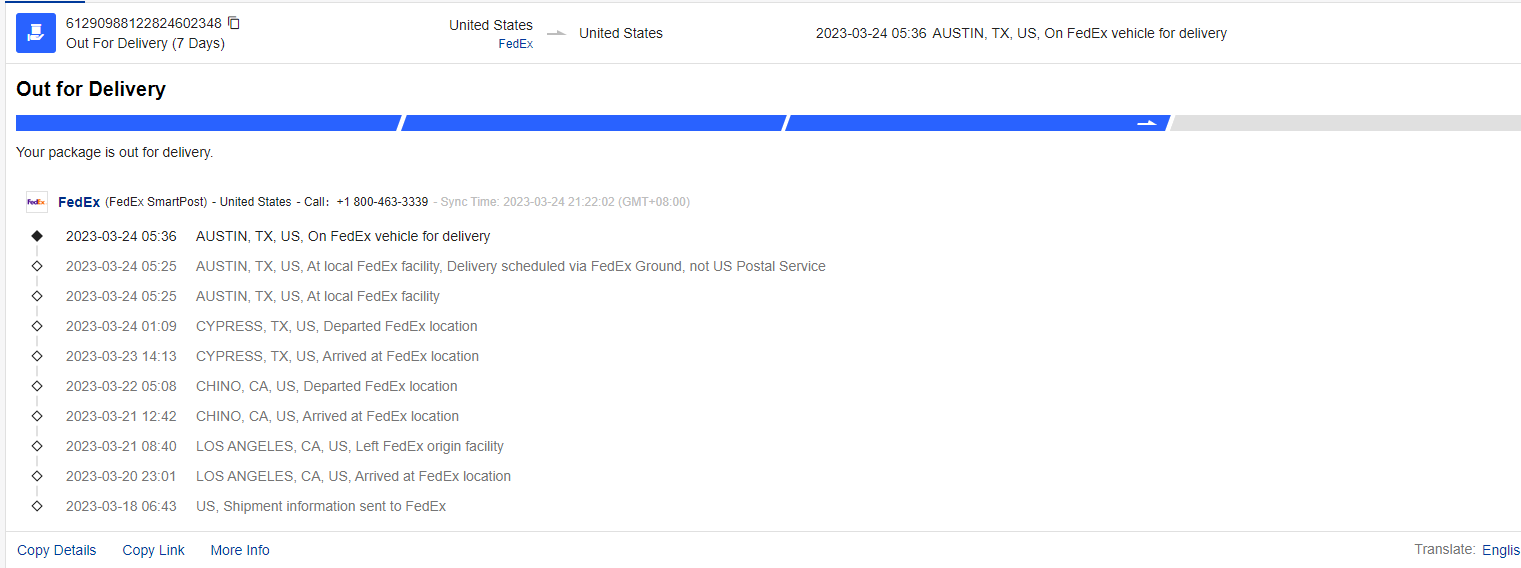Click the first blue progress bar segment
Image resolution: width=1521 pixels, height=568 pixels.
tap(208, 123)
